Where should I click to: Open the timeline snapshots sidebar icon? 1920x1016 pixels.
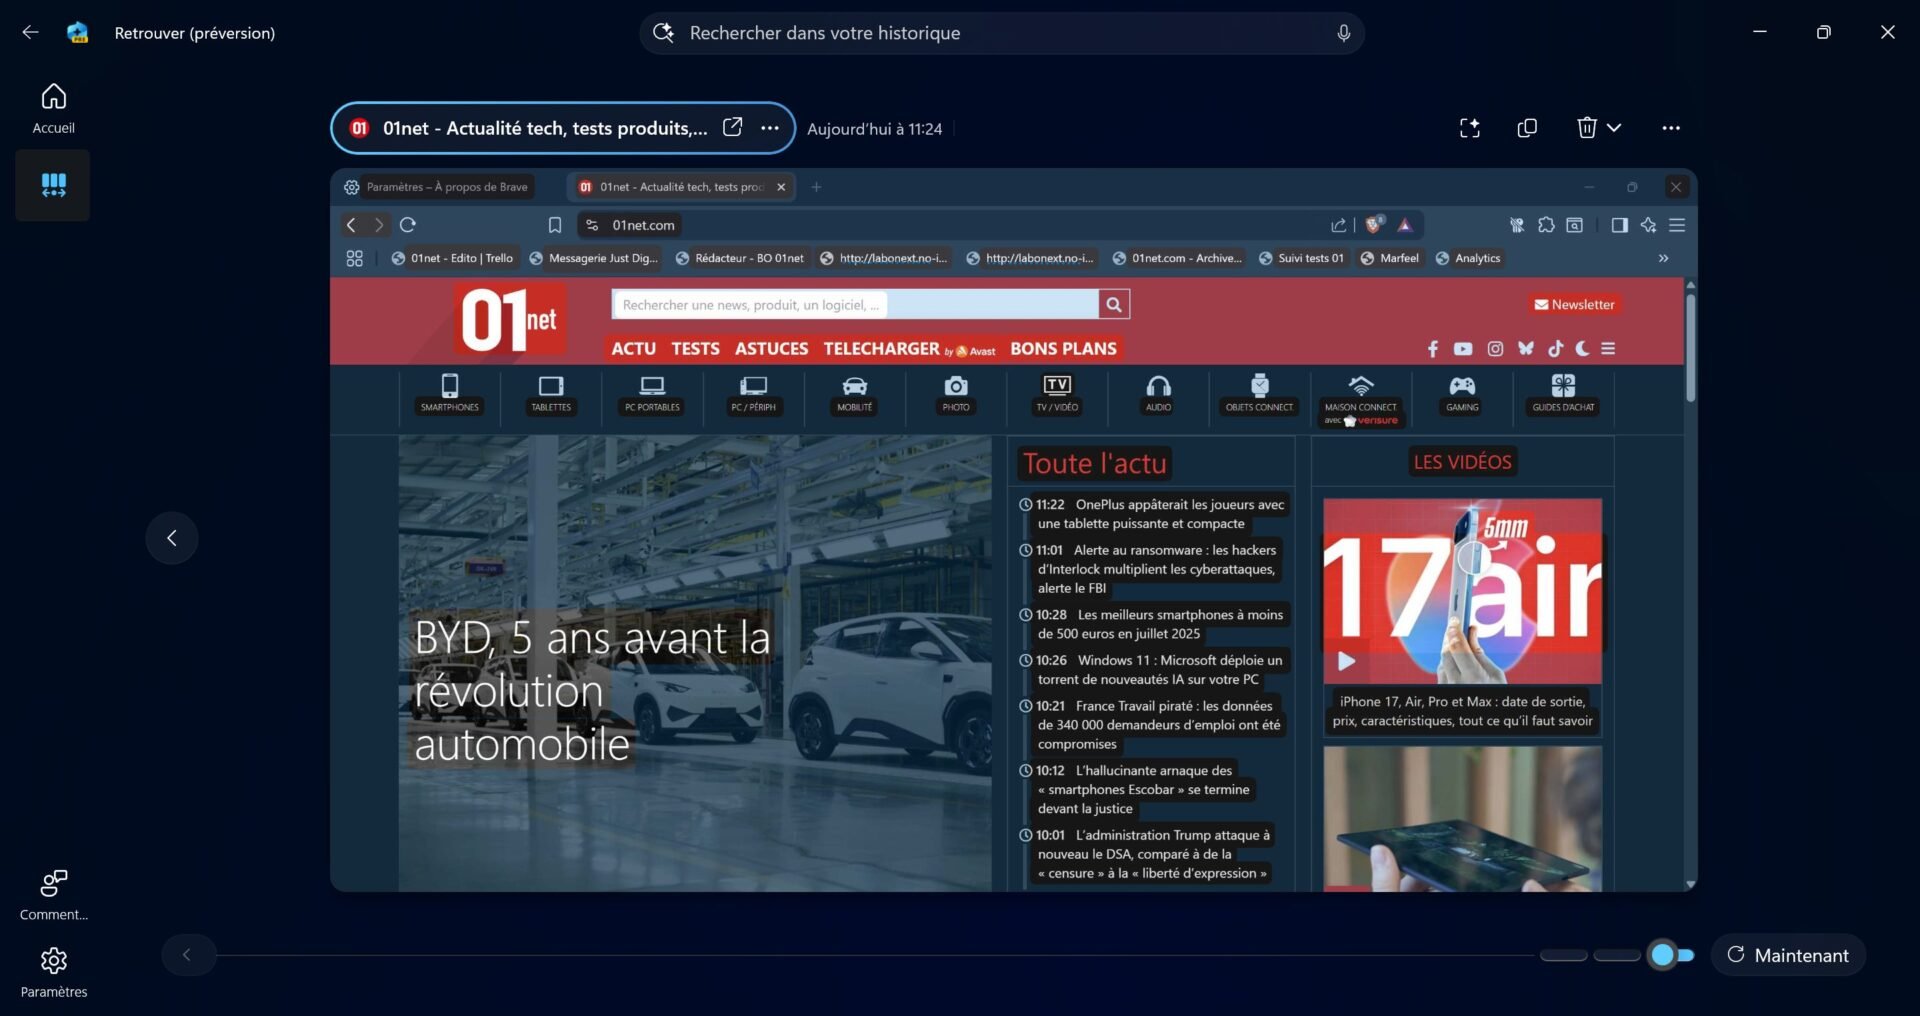coord(53,185)
